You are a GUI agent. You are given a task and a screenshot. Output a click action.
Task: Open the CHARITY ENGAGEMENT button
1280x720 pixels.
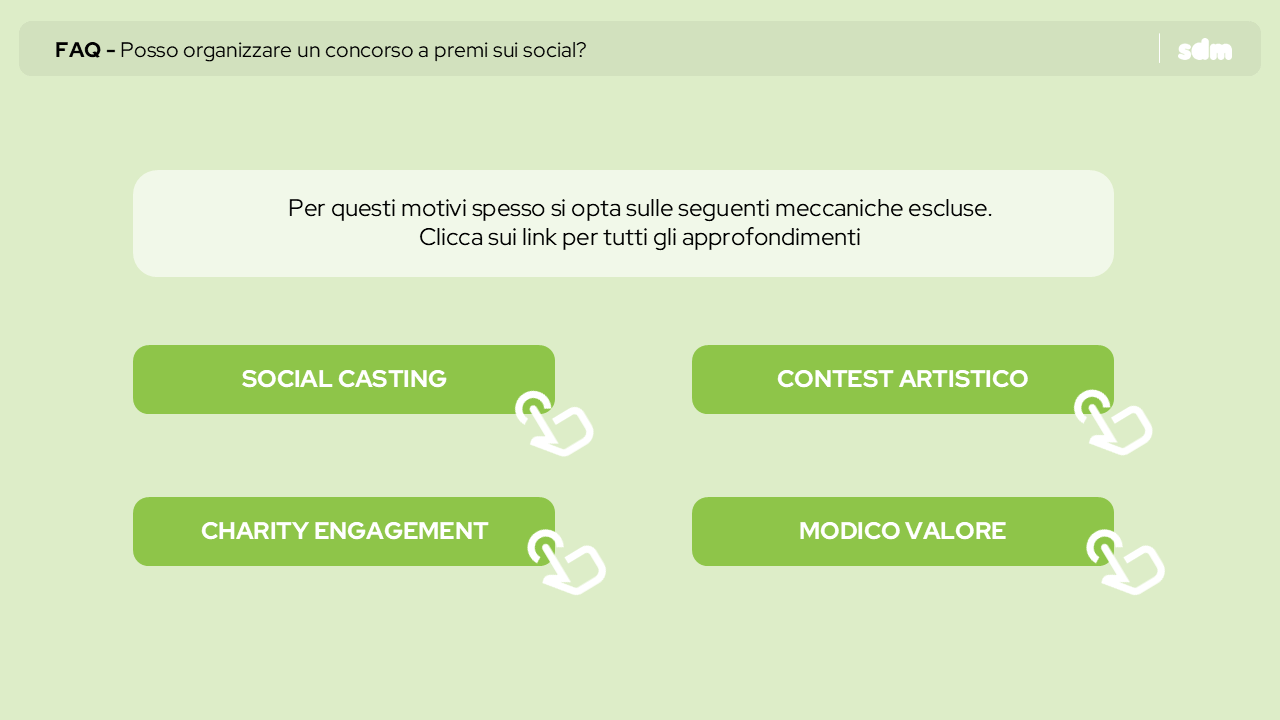click(344, 531)
